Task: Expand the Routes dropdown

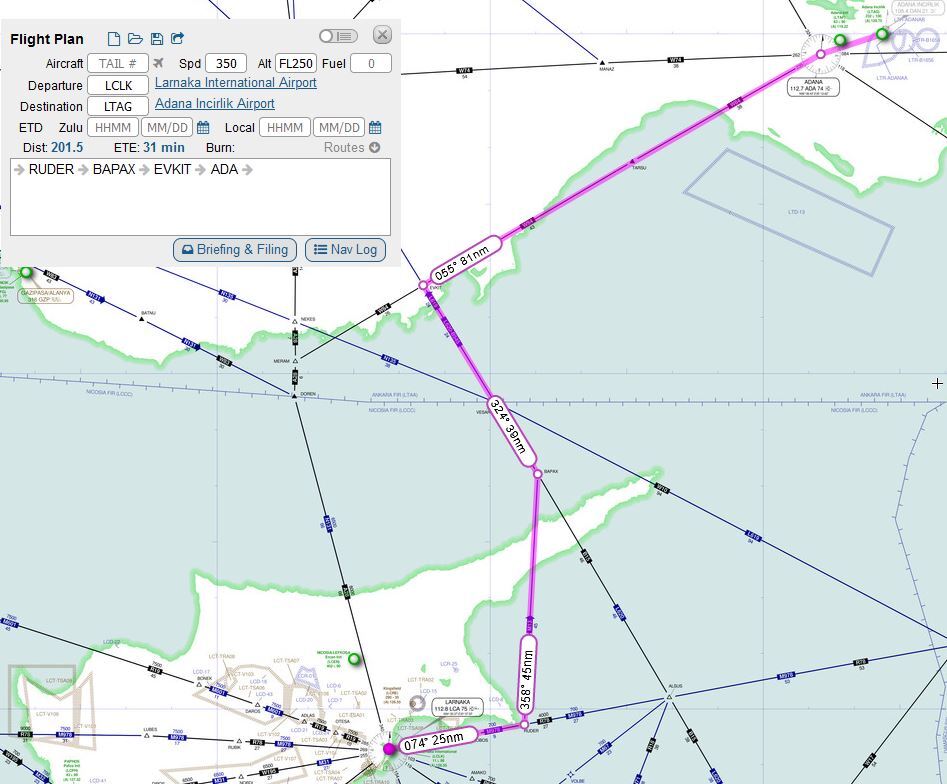Action: tap(352, 147)
